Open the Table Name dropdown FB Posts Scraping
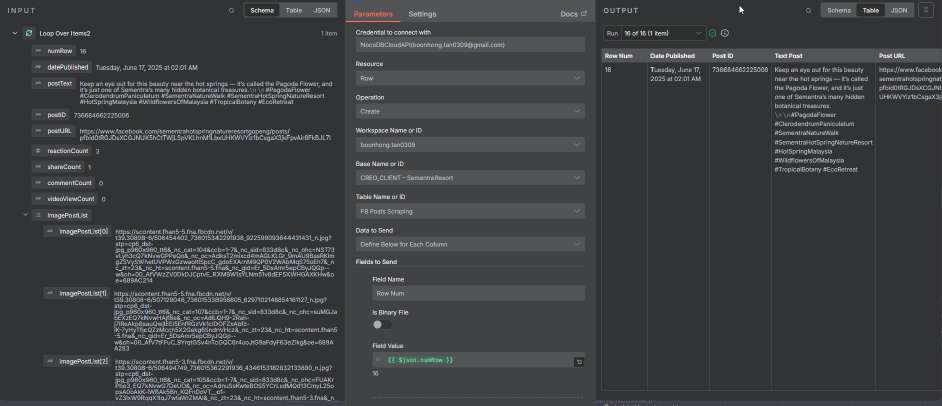Viewport: 942px width, 406px height. (x=470, y=211)
